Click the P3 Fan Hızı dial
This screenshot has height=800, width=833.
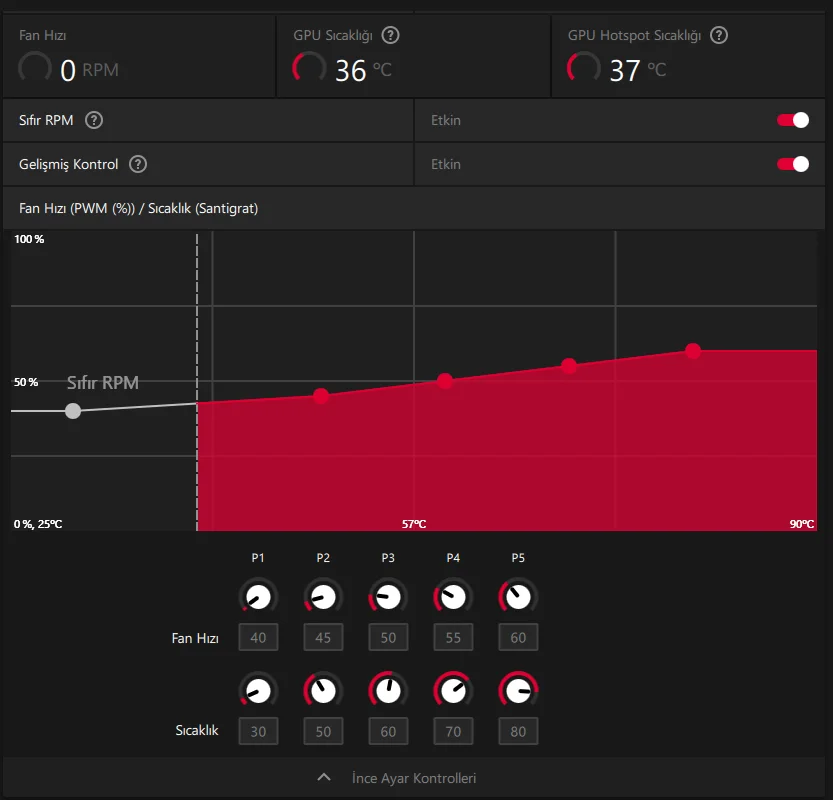click(x=388, y=597)
